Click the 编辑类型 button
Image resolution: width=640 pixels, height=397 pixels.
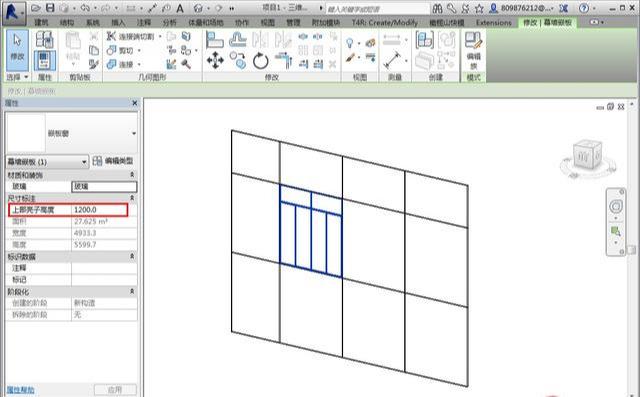113,161
